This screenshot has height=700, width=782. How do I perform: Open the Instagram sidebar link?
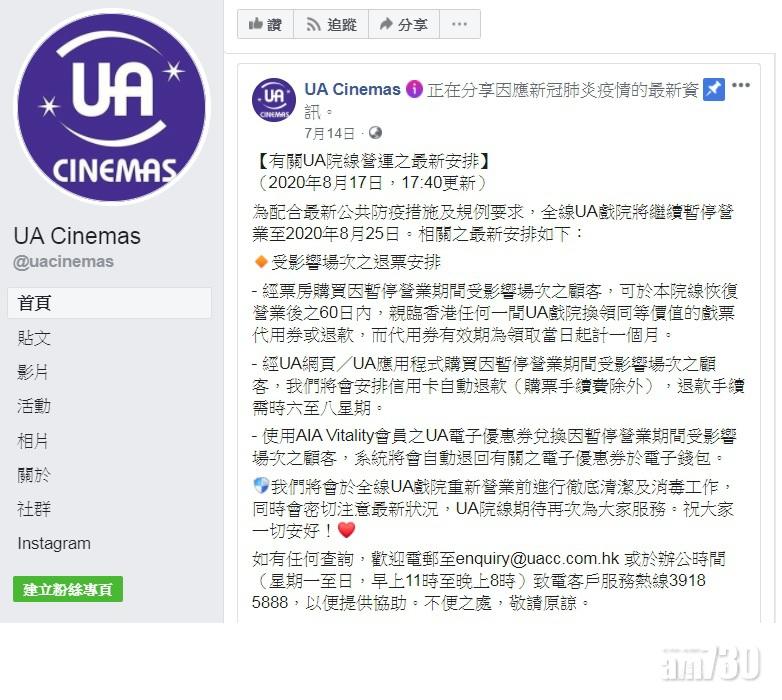click(x=54, y=543)
